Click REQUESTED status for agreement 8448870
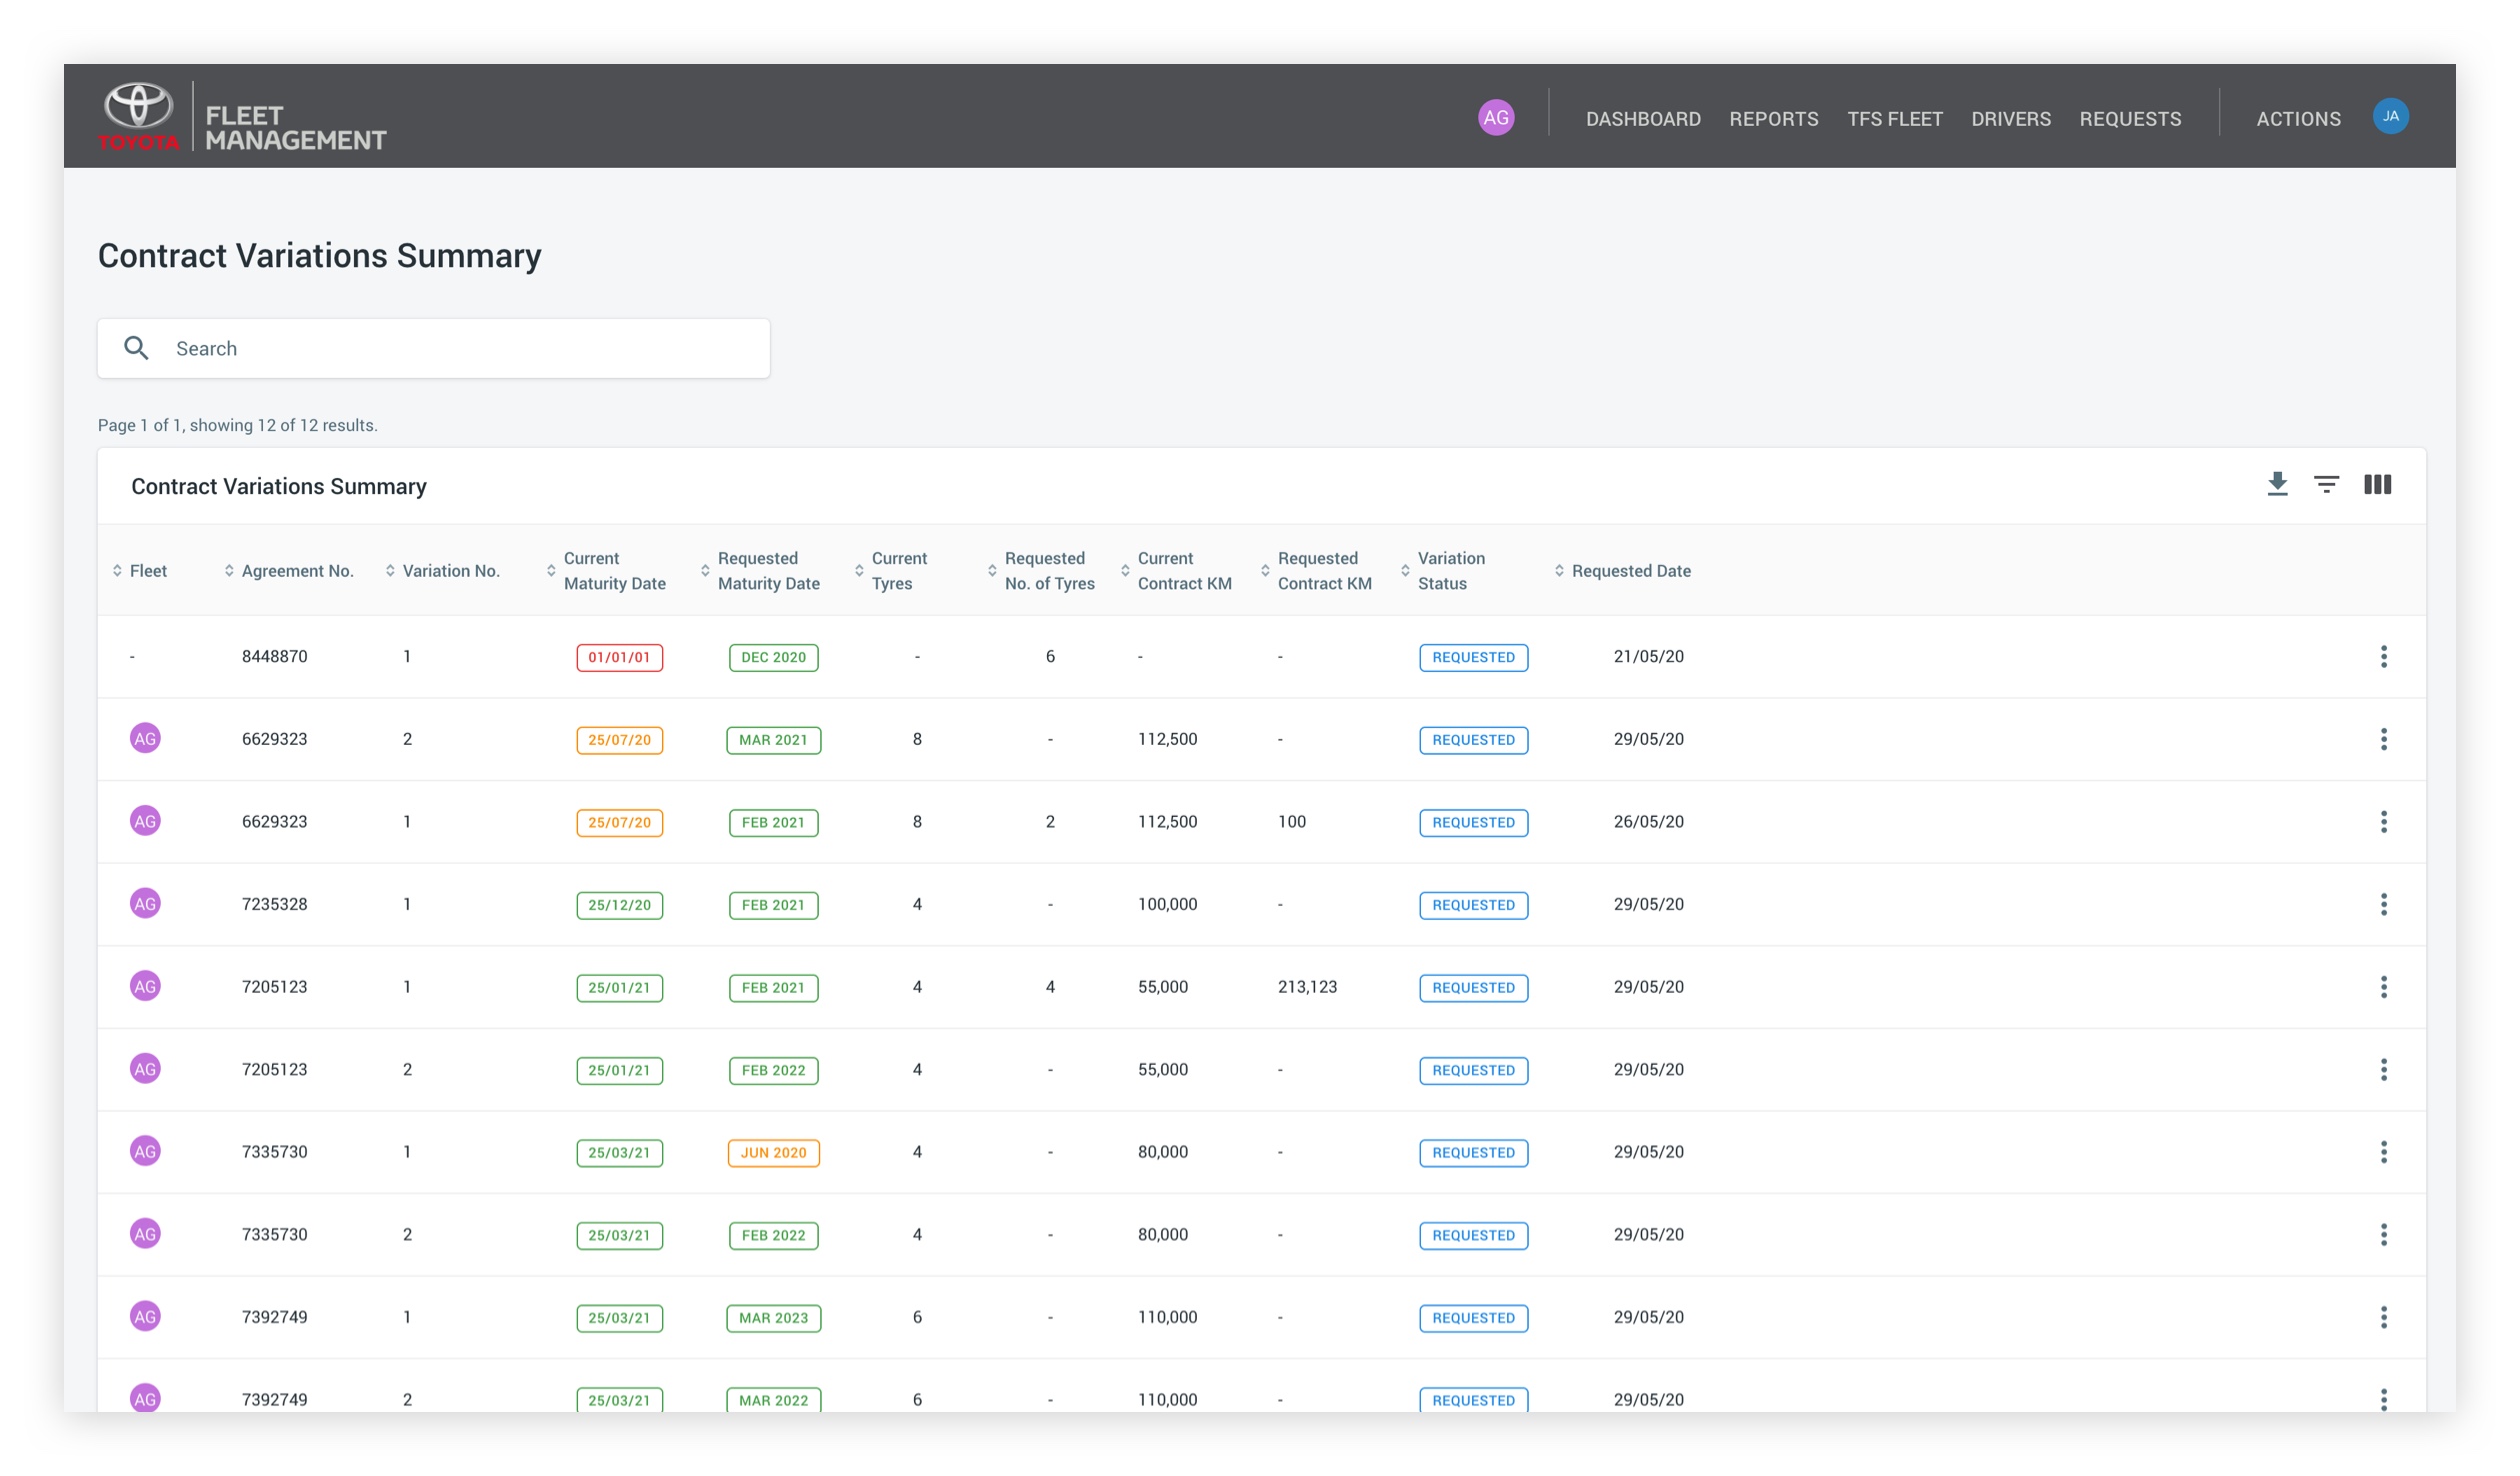The width and height of the screenshot is (2520, 1476). pos(1473,657)
